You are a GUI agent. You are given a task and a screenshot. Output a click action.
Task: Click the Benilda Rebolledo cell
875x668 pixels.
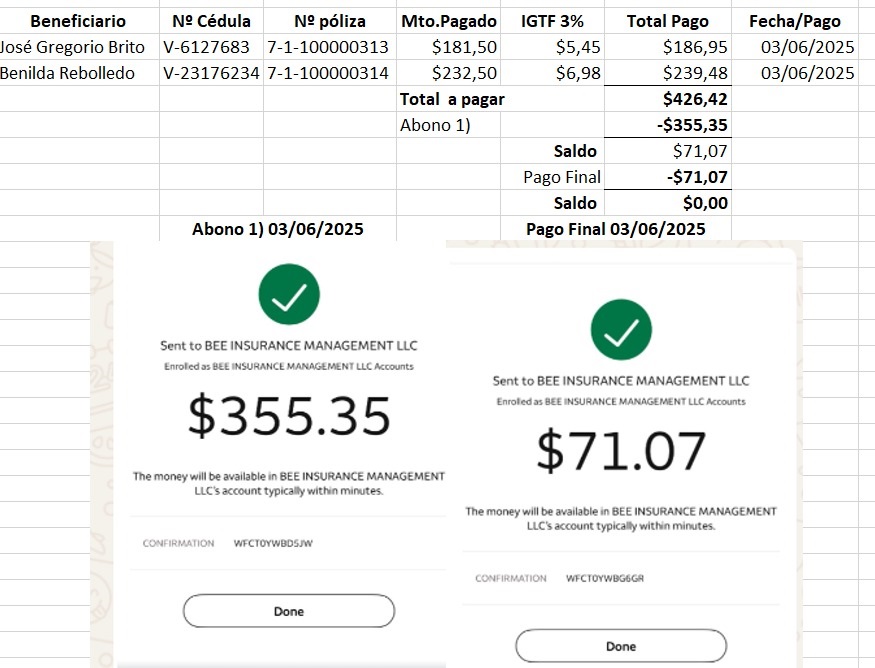pyautogui.click(x=68, y=73)
